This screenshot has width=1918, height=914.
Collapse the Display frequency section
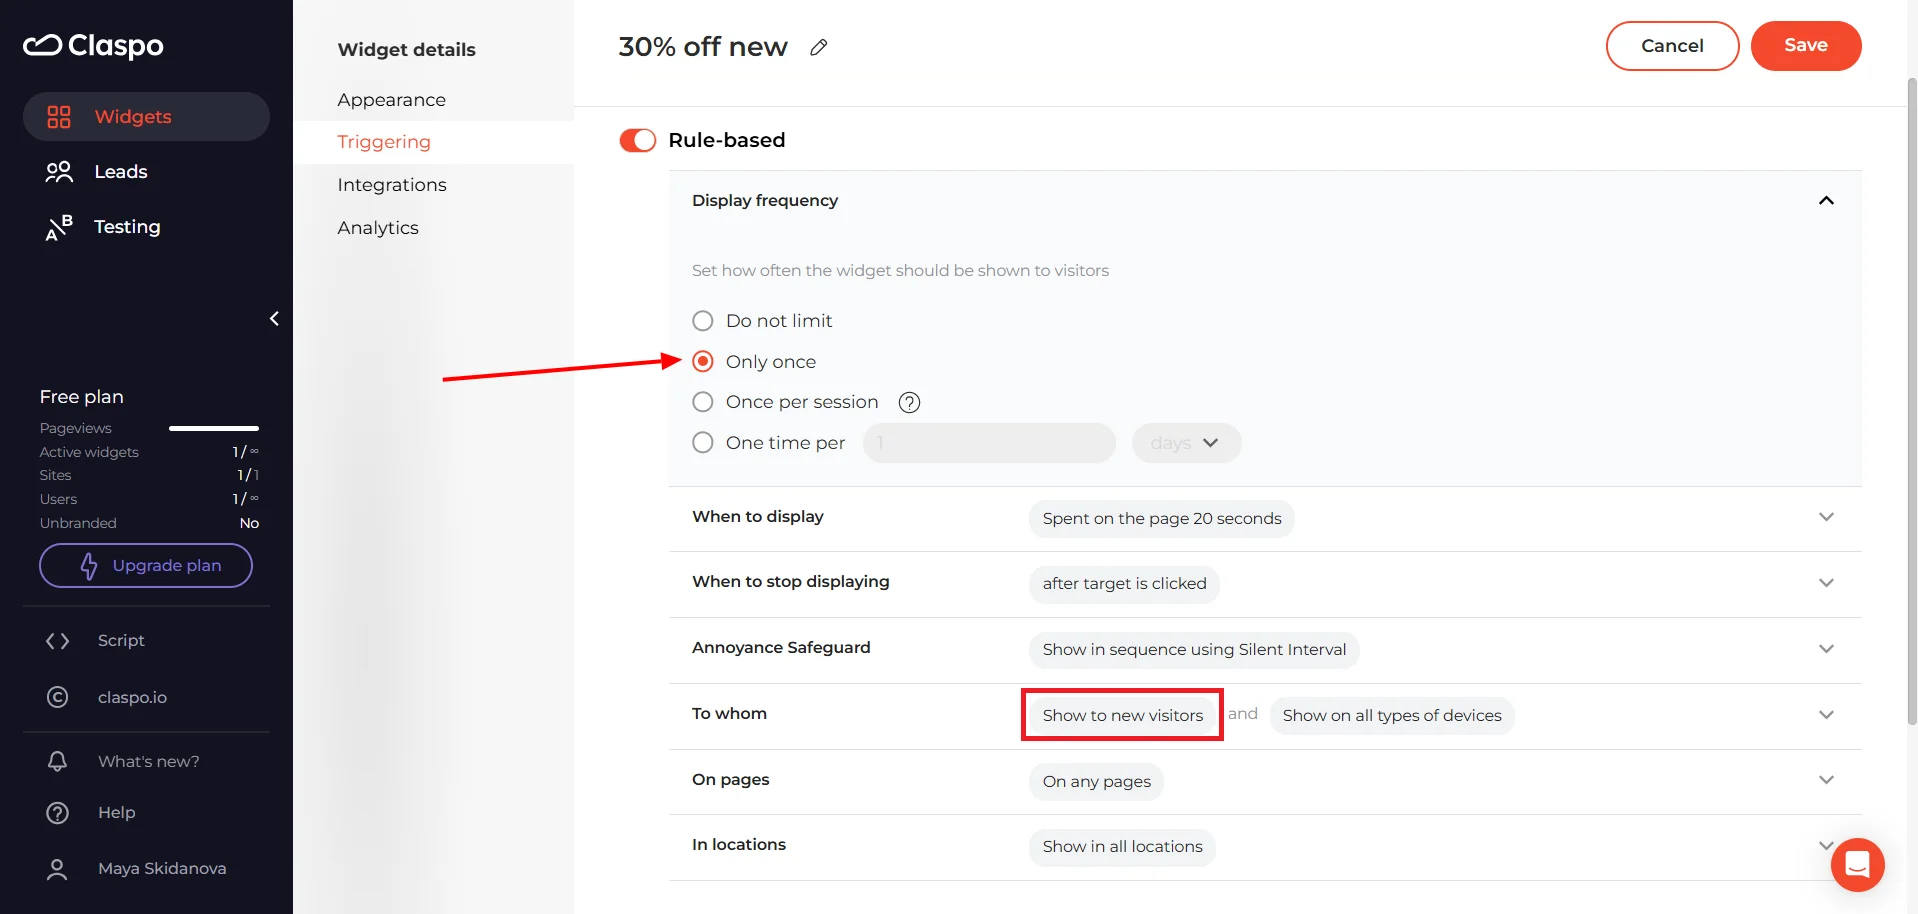(1826, 200)
